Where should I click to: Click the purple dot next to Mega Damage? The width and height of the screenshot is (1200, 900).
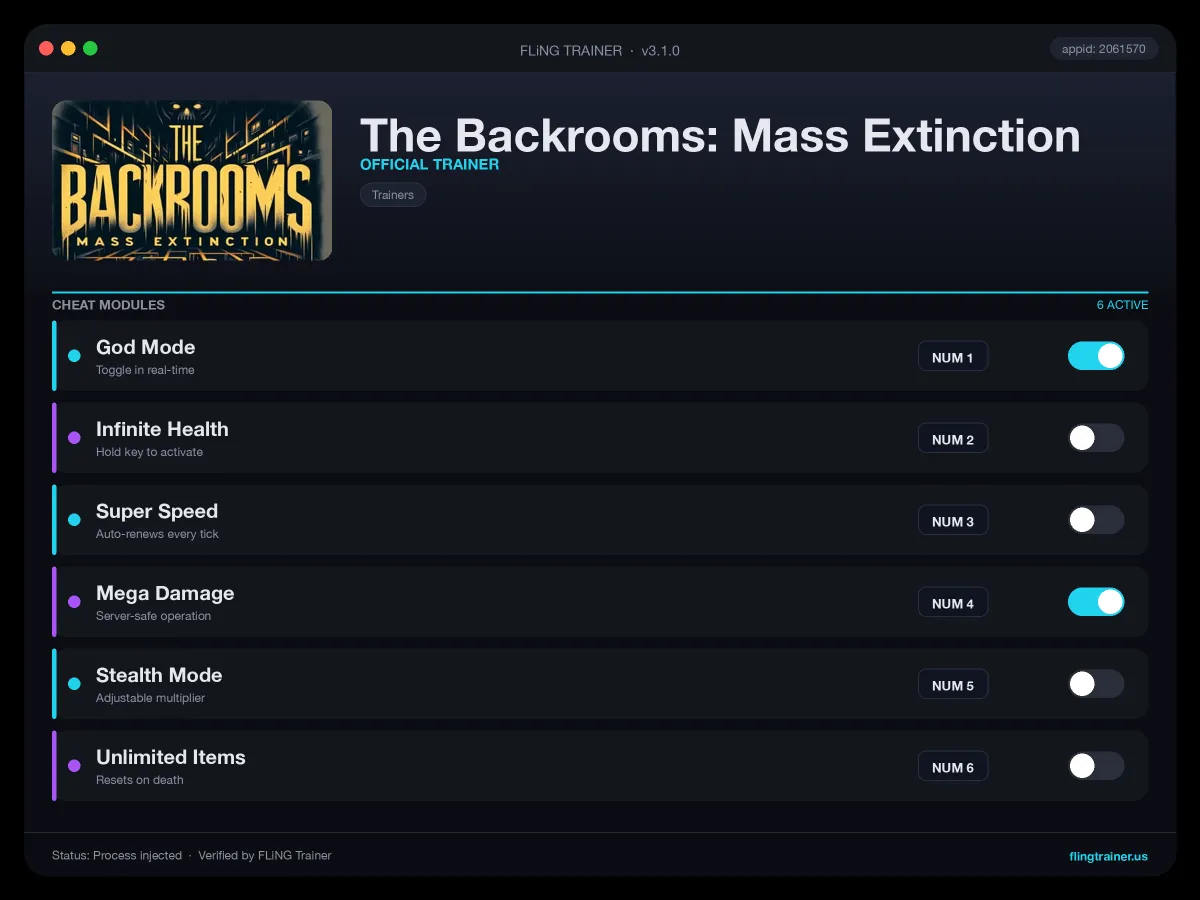coord(74,602)
